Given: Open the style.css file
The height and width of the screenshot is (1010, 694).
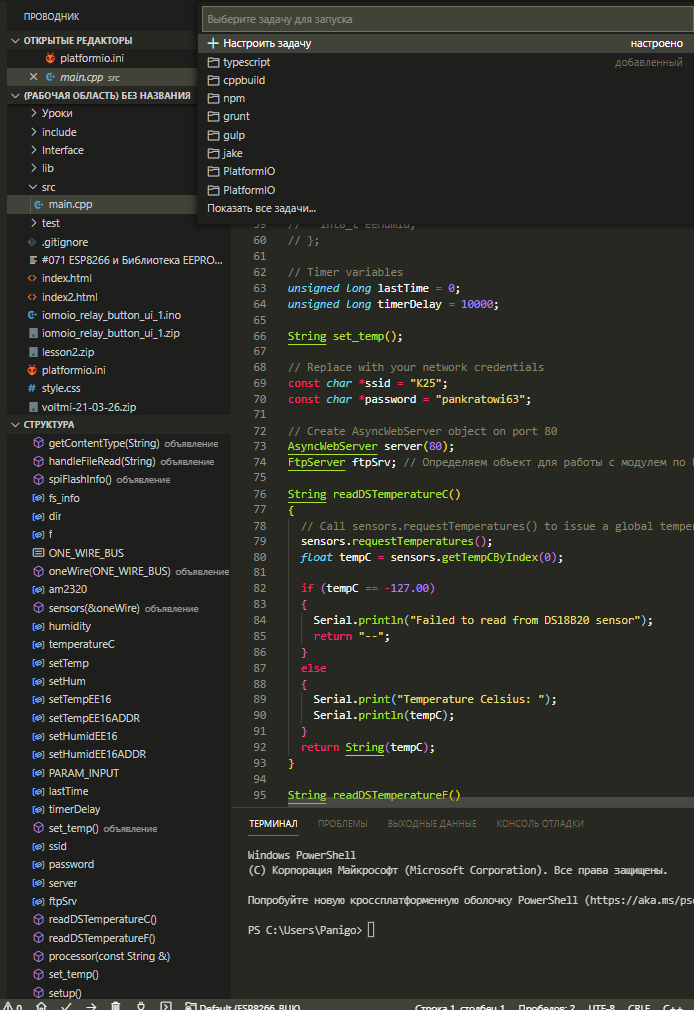Looking at the screenshot, I should pos(60,388).
